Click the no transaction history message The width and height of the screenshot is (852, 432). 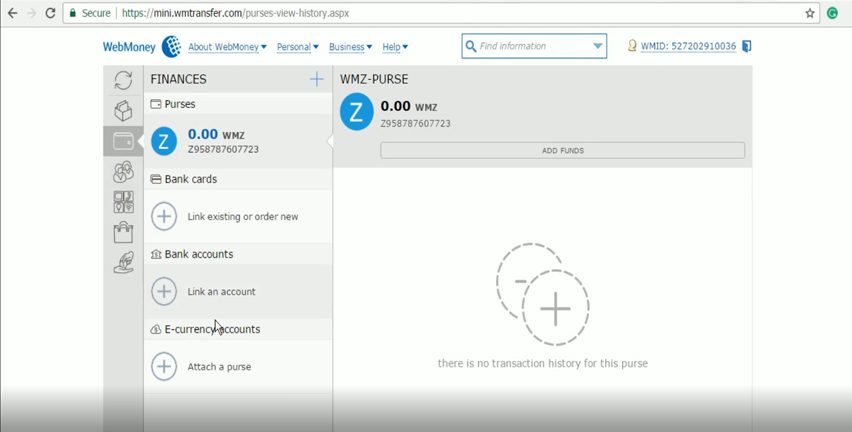pyautogui.click(x=543, y=363)
